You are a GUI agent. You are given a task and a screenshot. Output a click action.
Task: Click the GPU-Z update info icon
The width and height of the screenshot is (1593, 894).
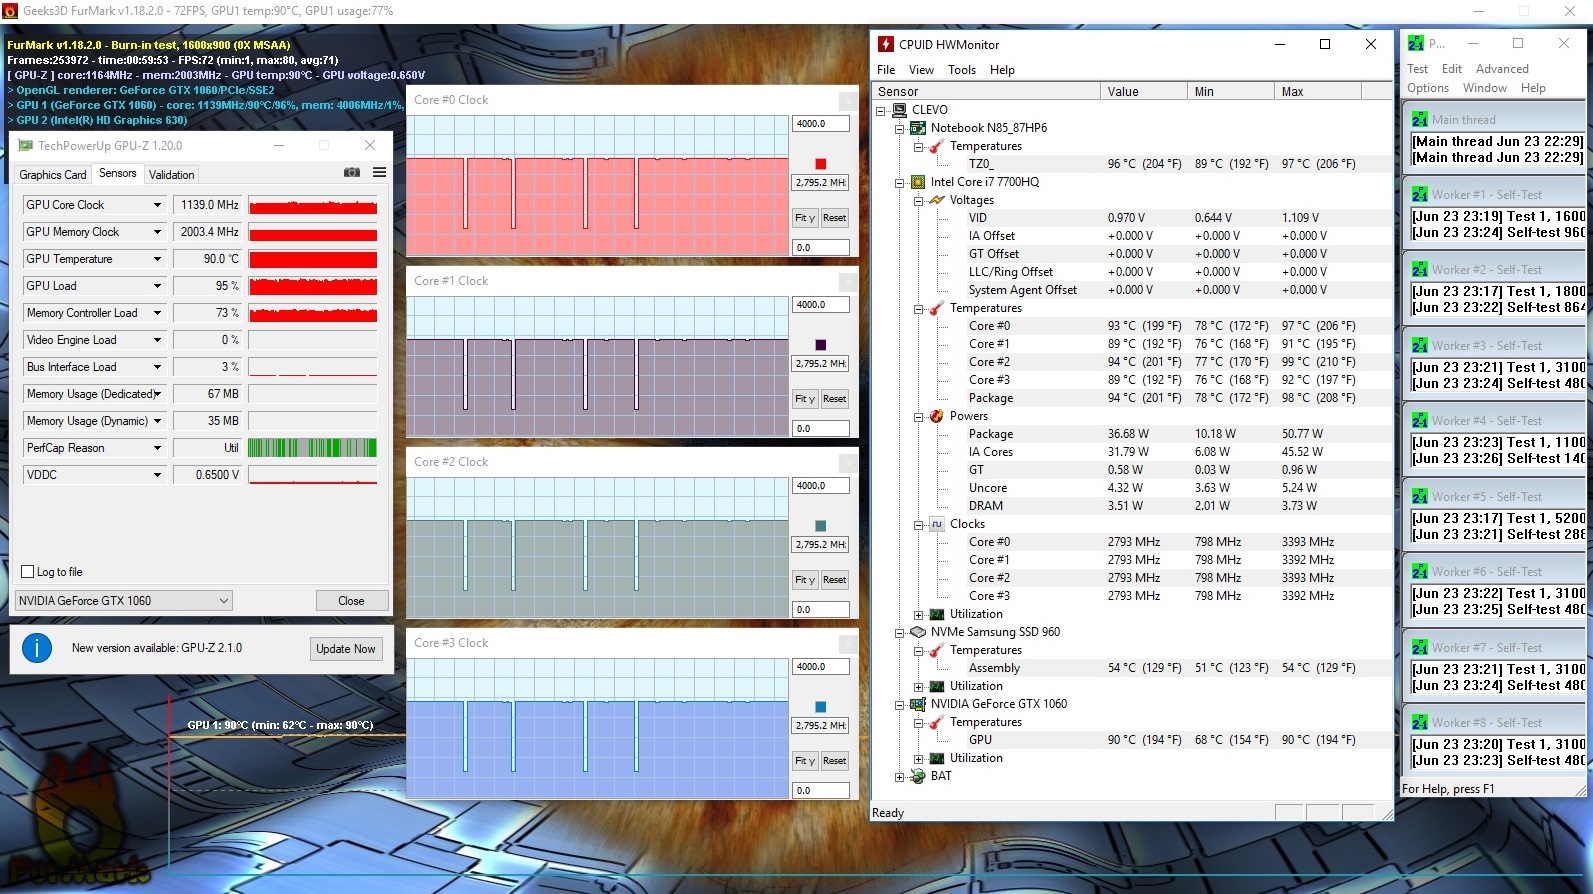tap(37, 648)
